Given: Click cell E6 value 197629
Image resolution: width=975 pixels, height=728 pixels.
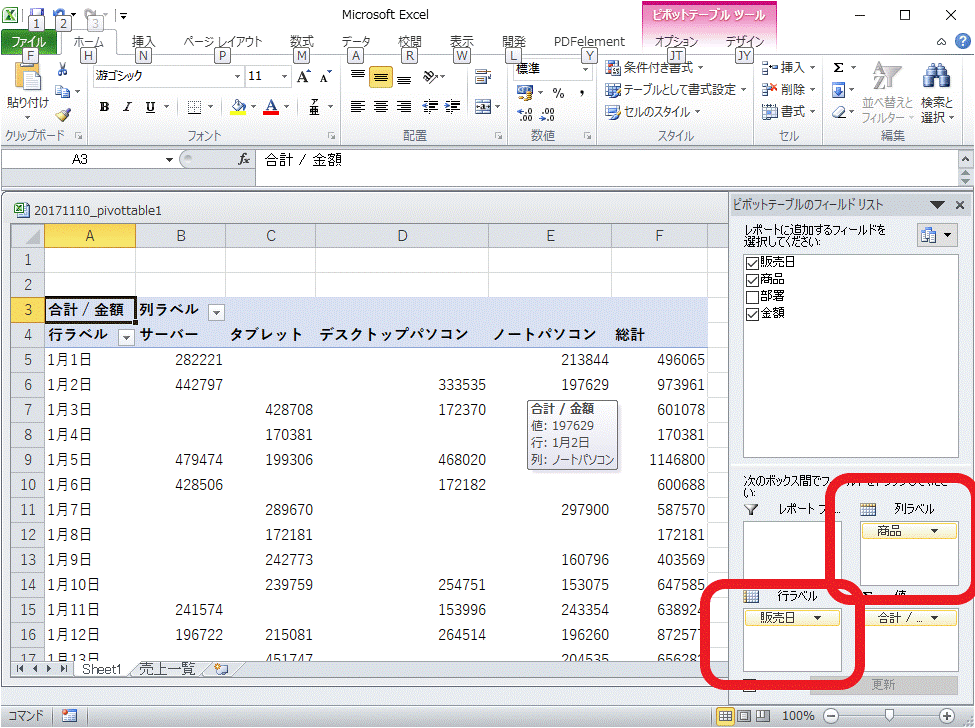Looking at the screenshot, I should click(x=550, y=385).
